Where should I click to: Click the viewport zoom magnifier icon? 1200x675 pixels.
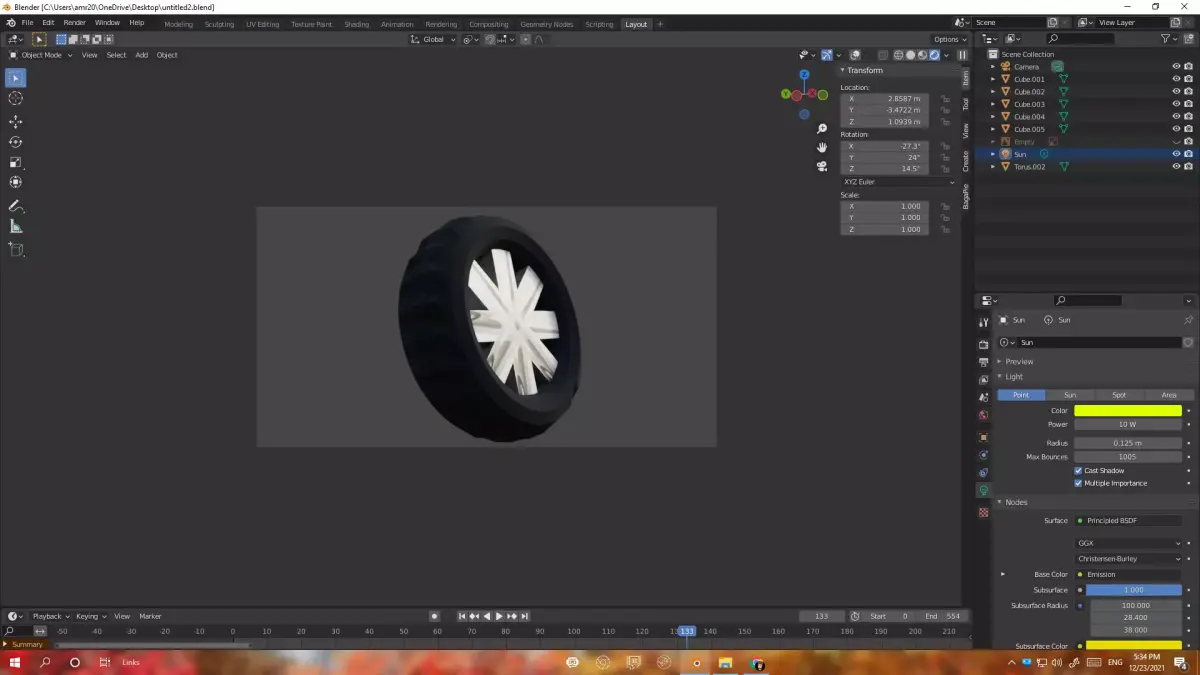coord(822,129)
